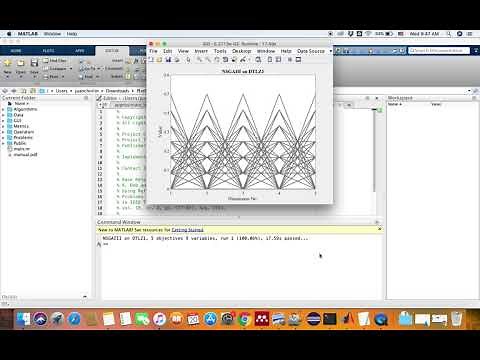Screen dimensions: 480x360
Task: Open the Edit menu in the figure window
Action: pyautogui.click(x=167, y=51)
